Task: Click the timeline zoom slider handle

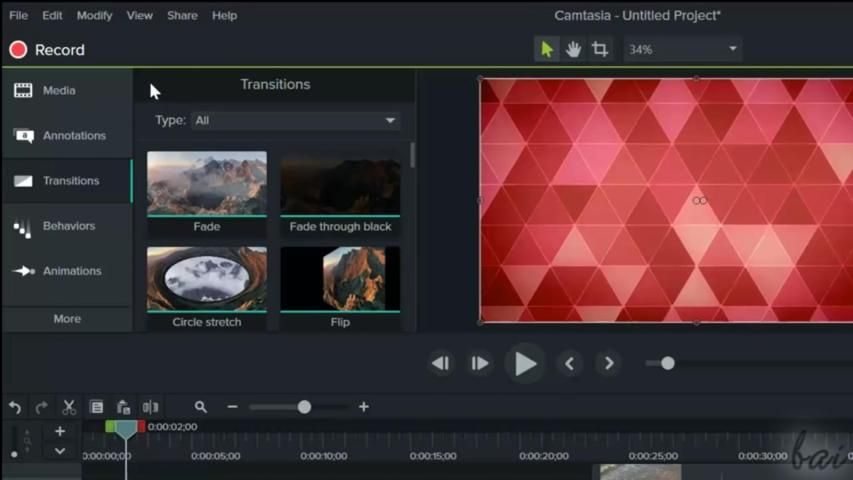Action: pos(304,407)
